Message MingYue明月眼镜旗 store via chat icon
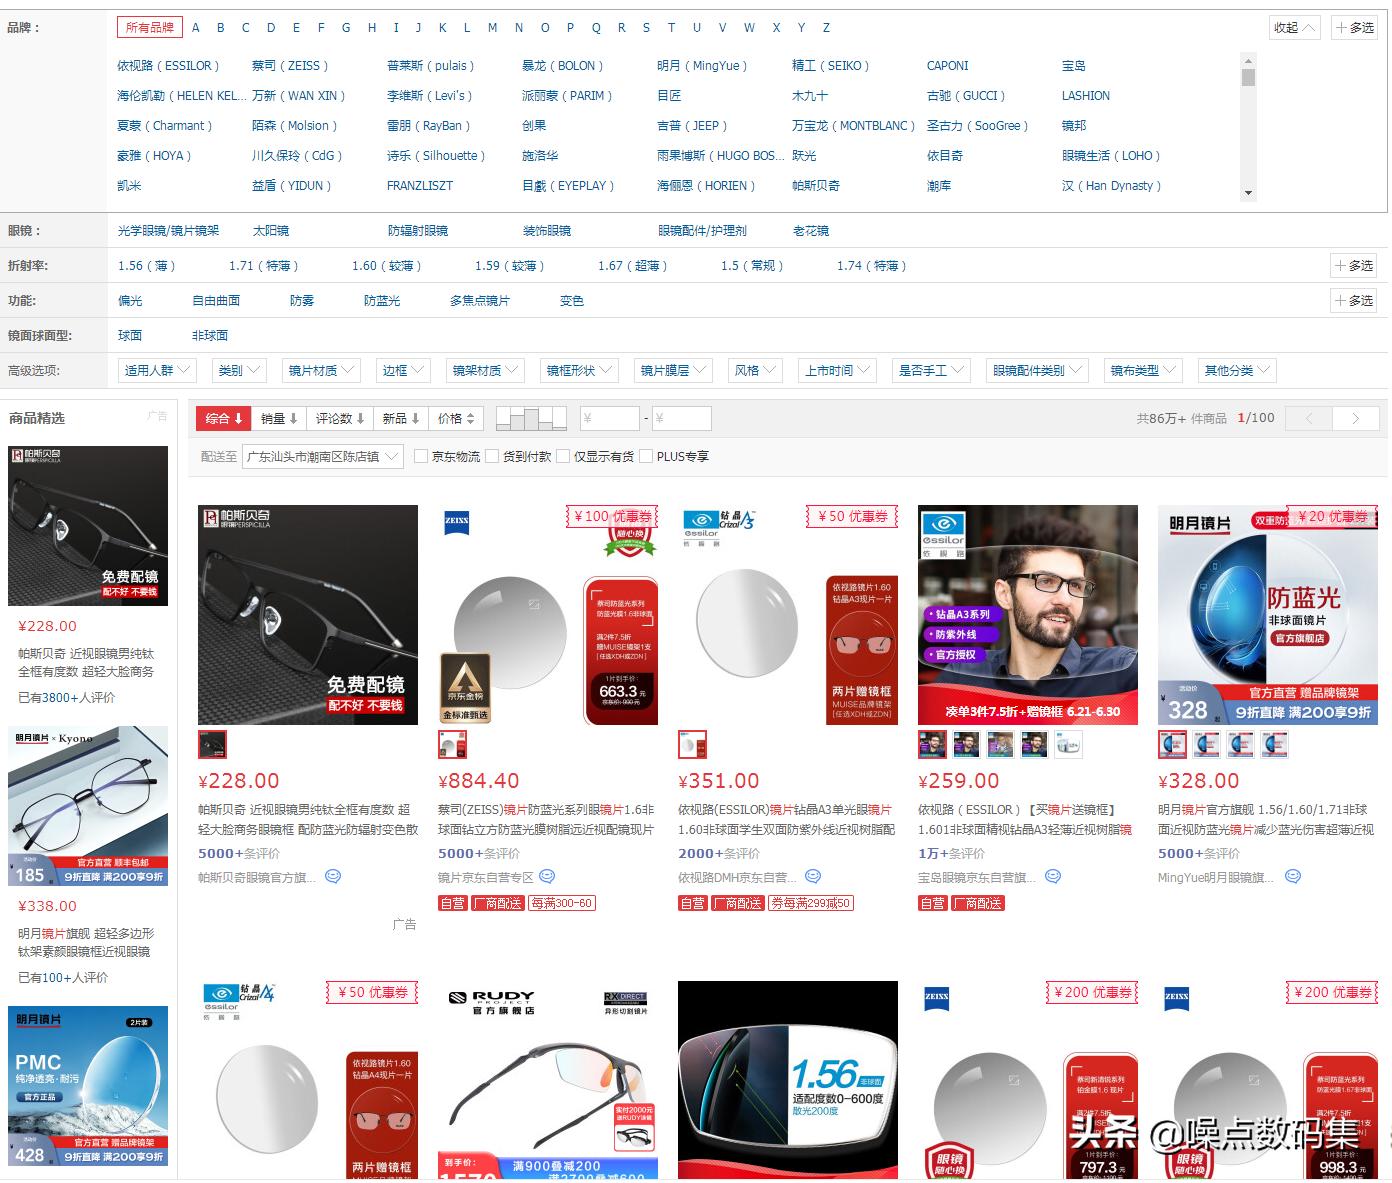The image size is (1392, 1183). click(1293, 877)
